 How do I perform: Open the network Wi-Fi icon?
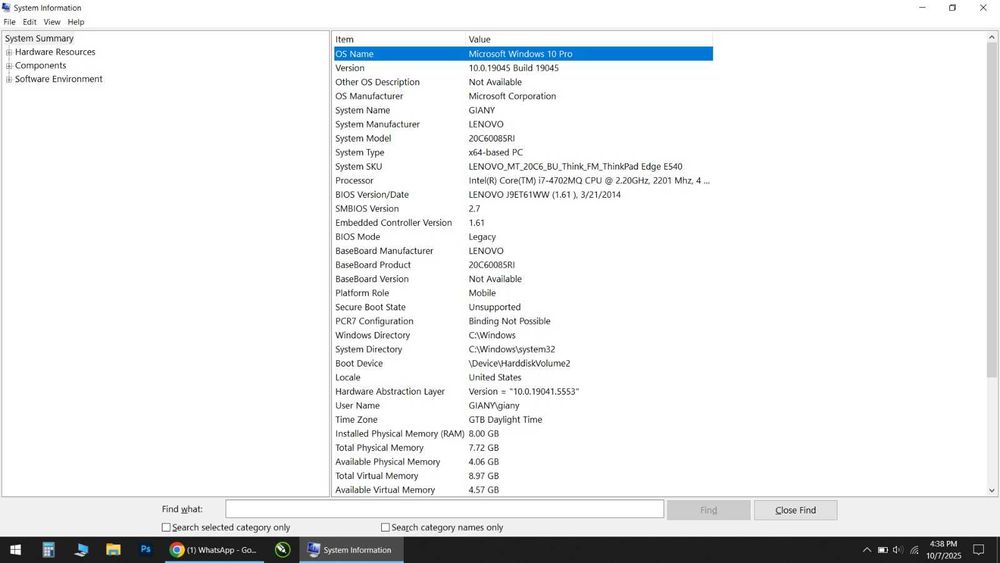click(x=914, y=550)
